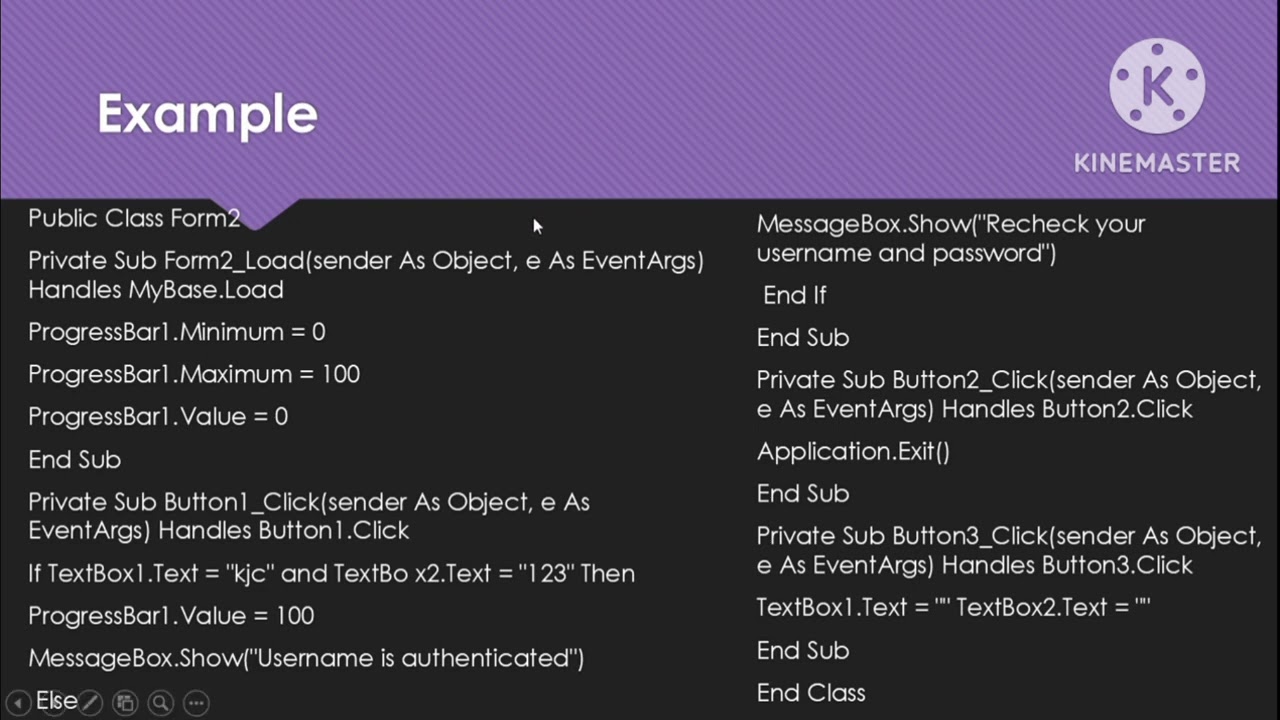
Task: Open more slideshow options ellipsis button
Action: (197, 703)
